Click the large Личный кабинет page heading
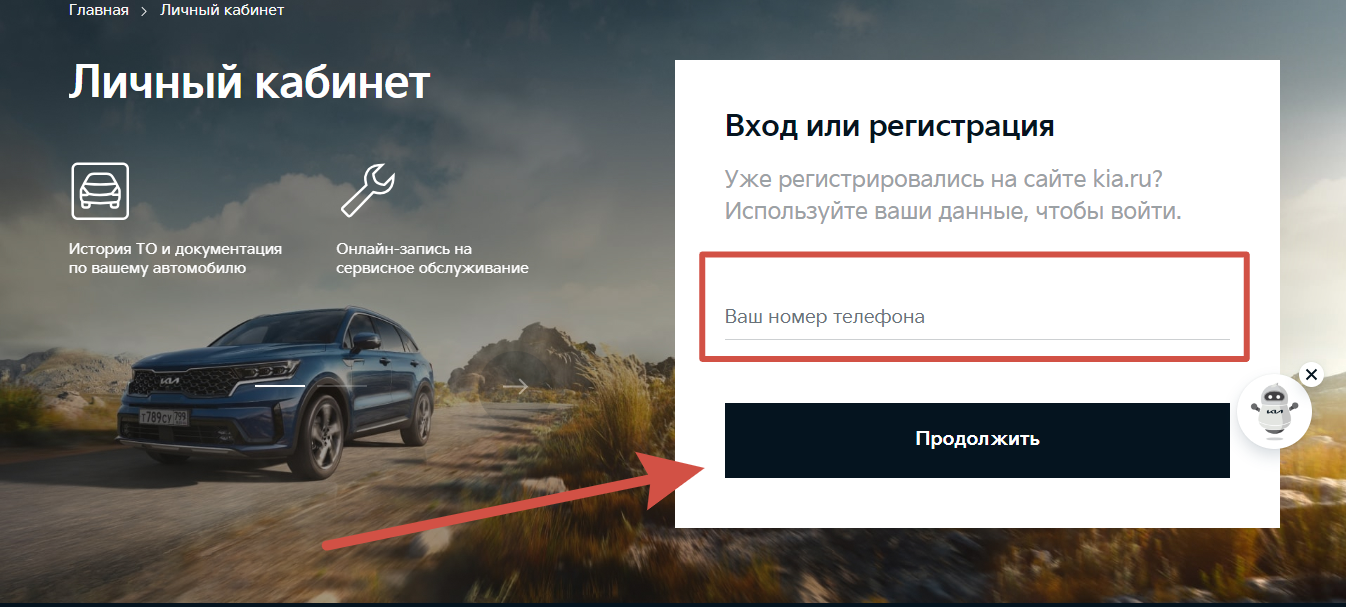Image resolution: width=1346 pixels, height=607 pixels. [x=250, y=82]
